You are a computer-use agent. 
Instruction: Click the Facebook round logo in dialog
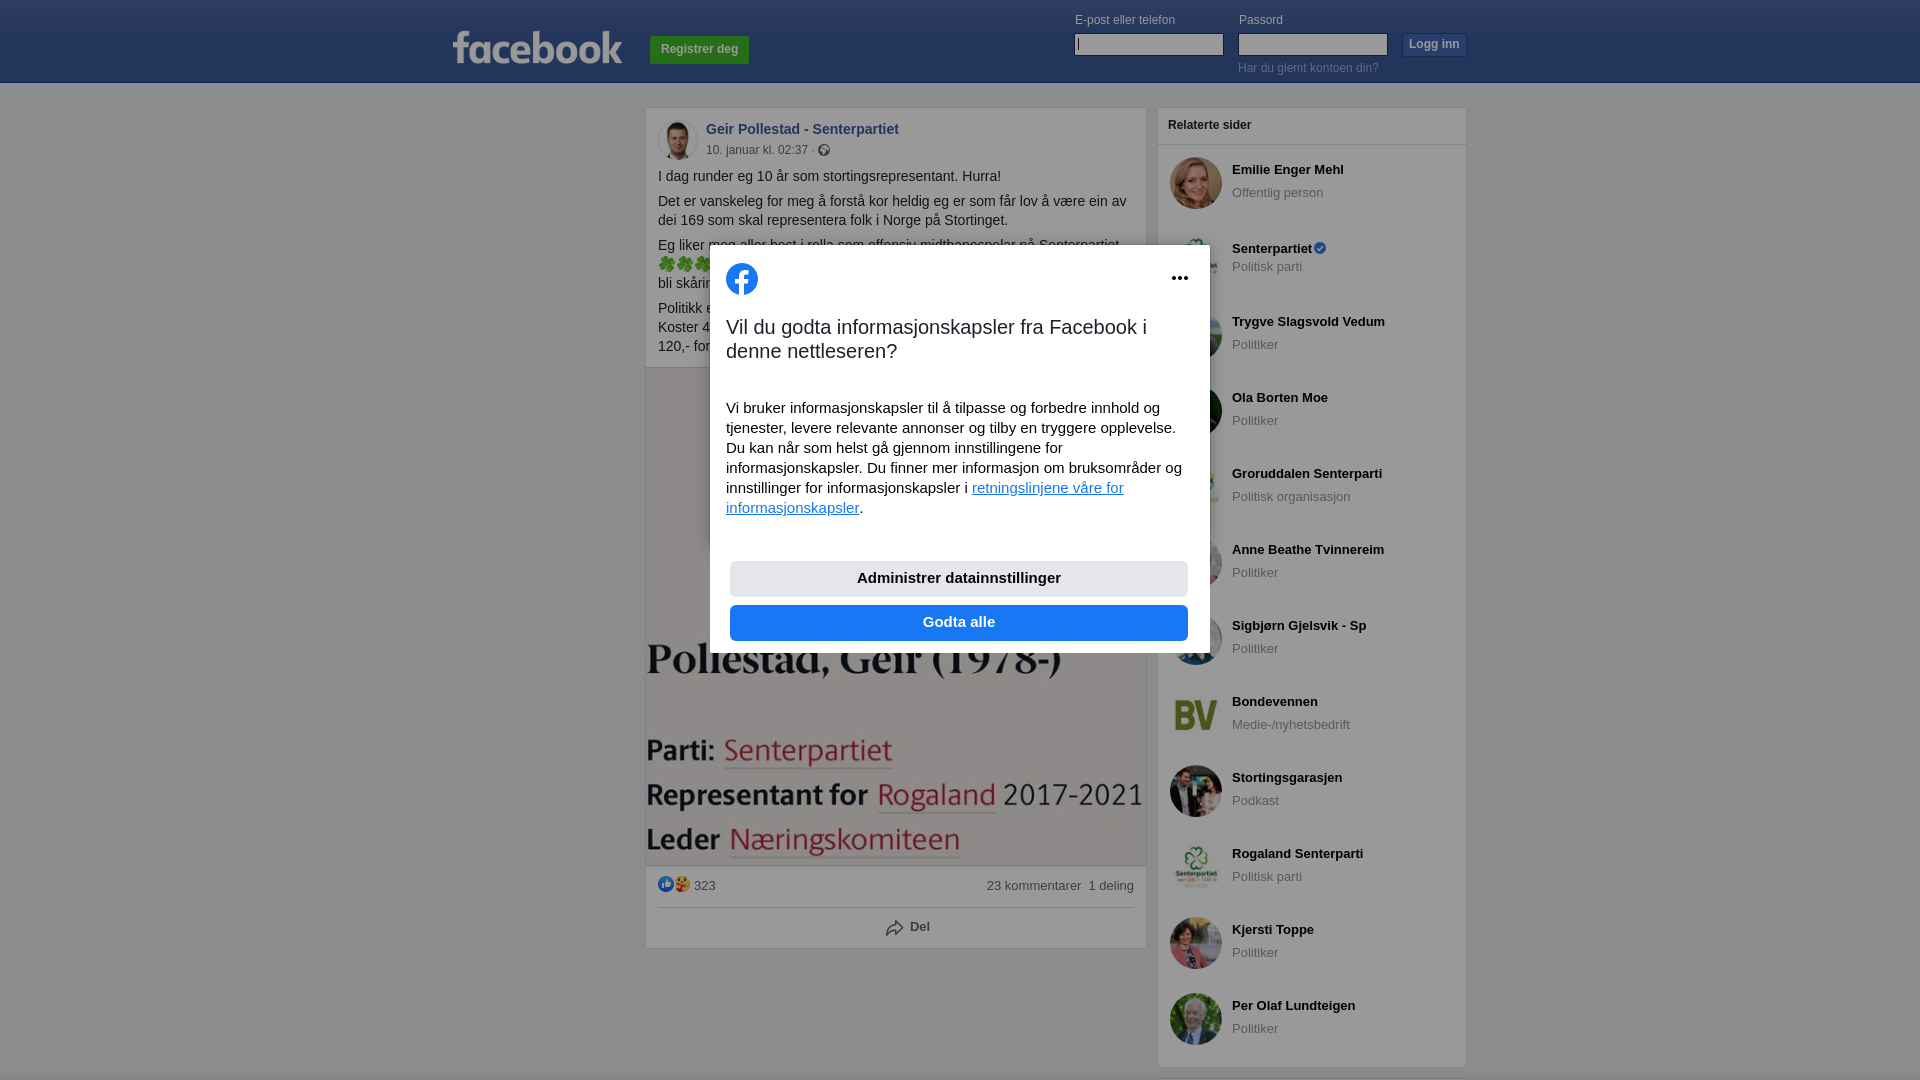click(742, 279)
